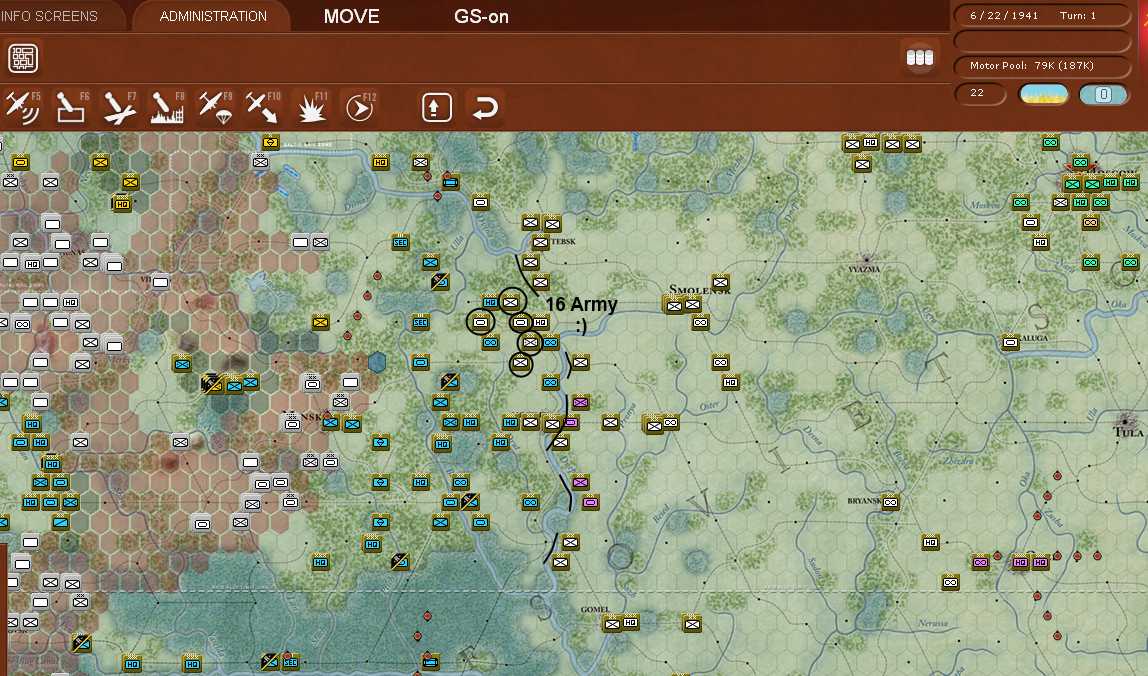1148x676 pixels.
Task: Select the infantry counter northeast of Smolensk label
Action: pos(720,282)
